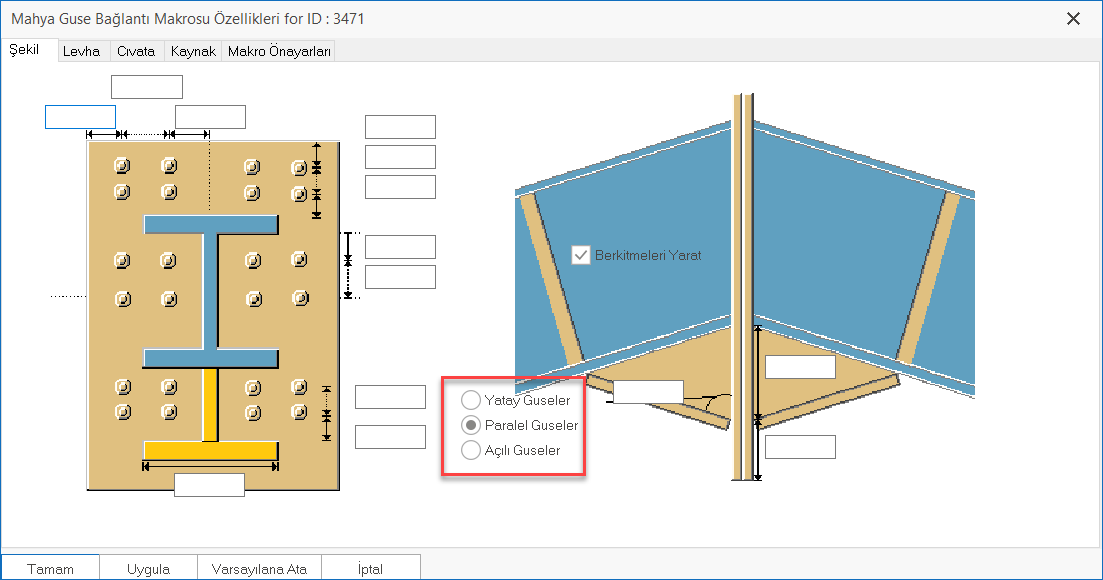Image resolution: width=1103 pixels, height=580 pixels.
Task: Click the input field under the yellow flange width dimension
Action: (x=210, y=485)
